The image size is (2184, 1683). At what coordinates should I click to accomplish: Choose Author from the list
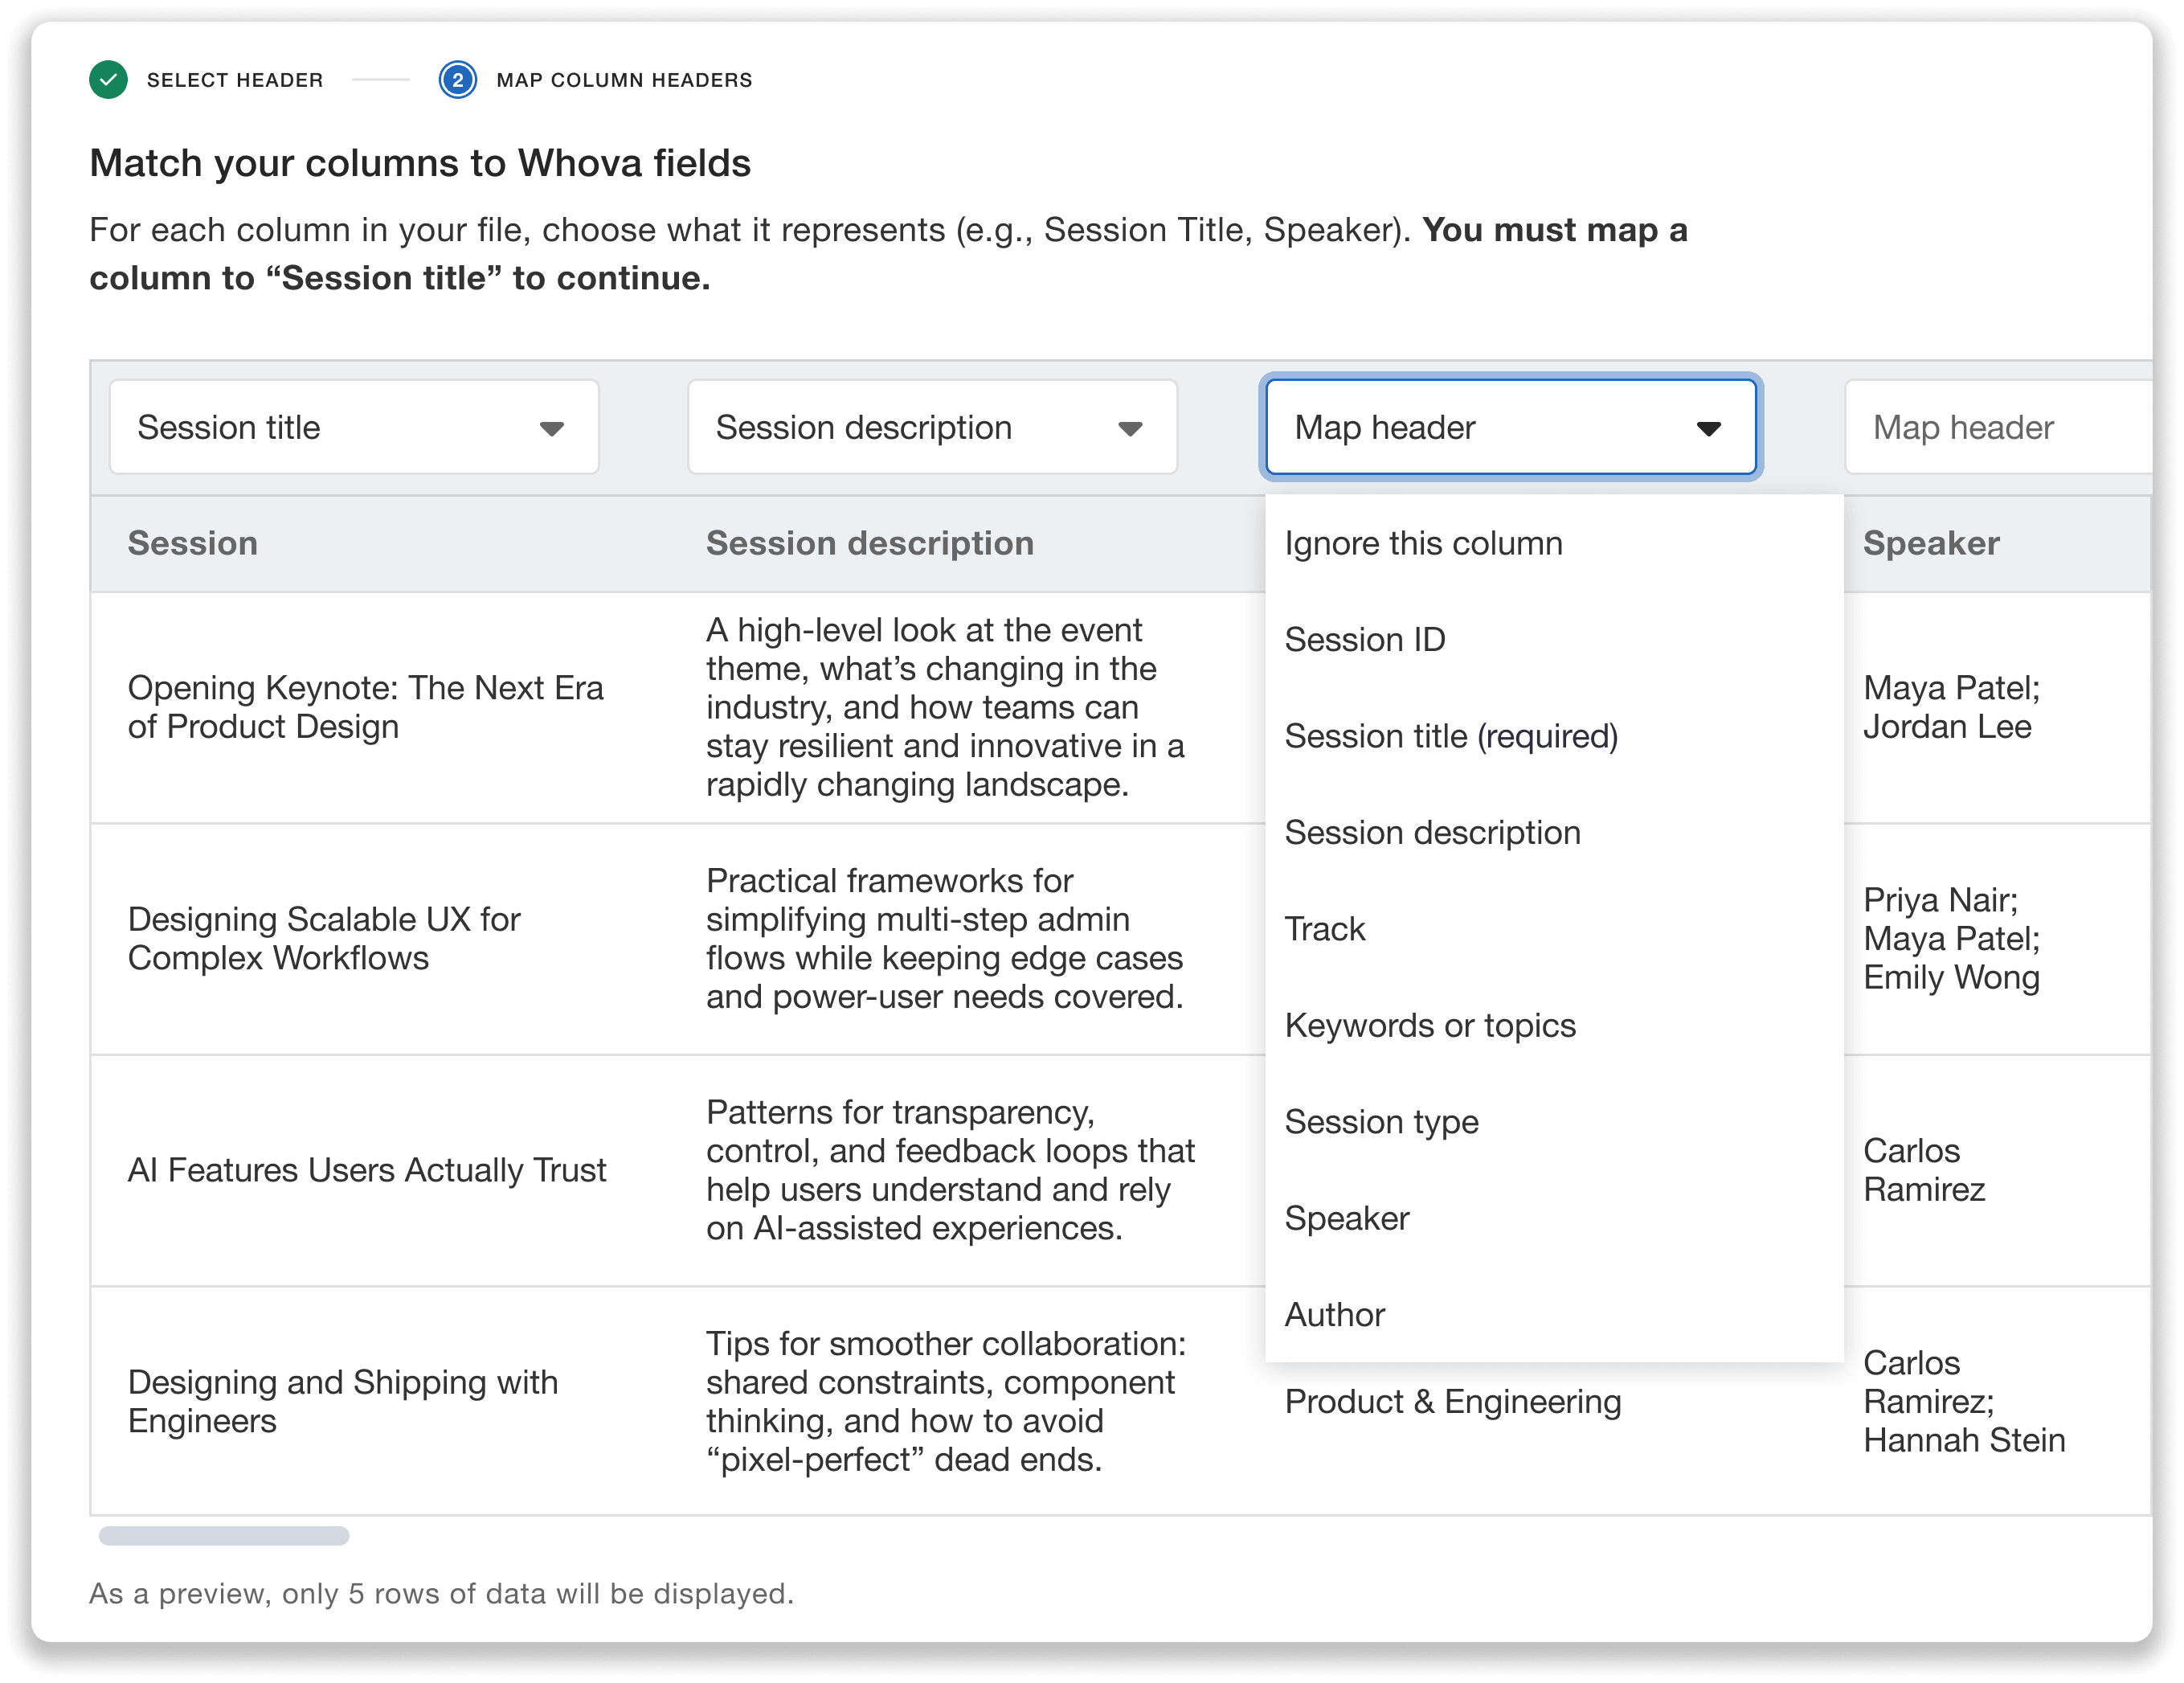[x=1554, y=1314]
